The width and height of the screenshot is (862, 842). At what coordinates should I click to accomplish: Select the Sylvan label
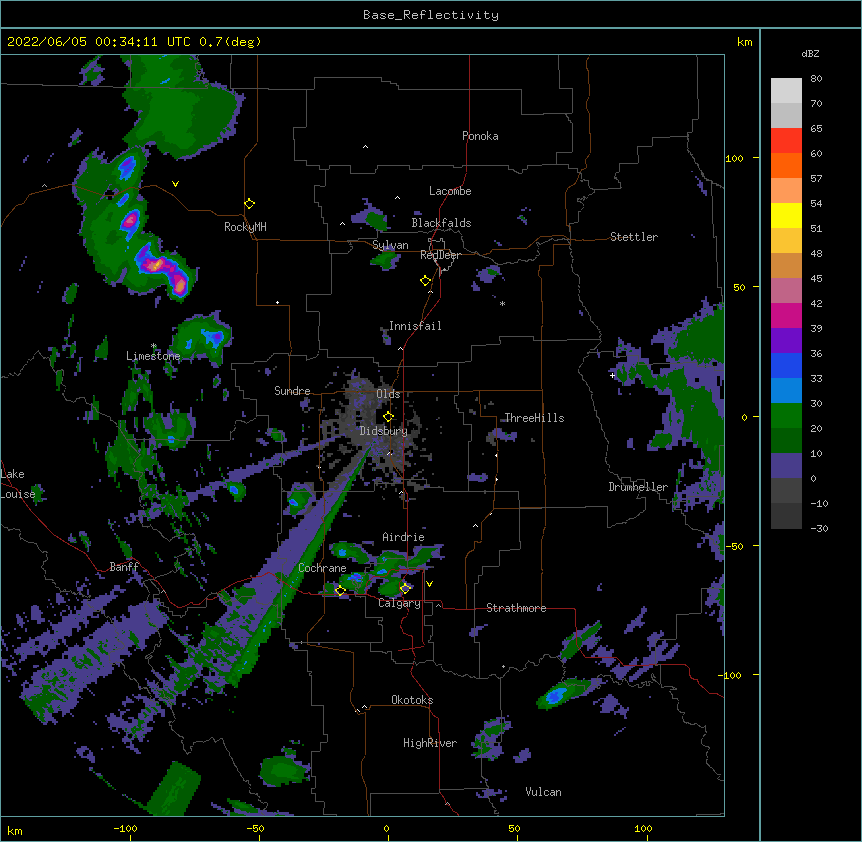(390, 245)
